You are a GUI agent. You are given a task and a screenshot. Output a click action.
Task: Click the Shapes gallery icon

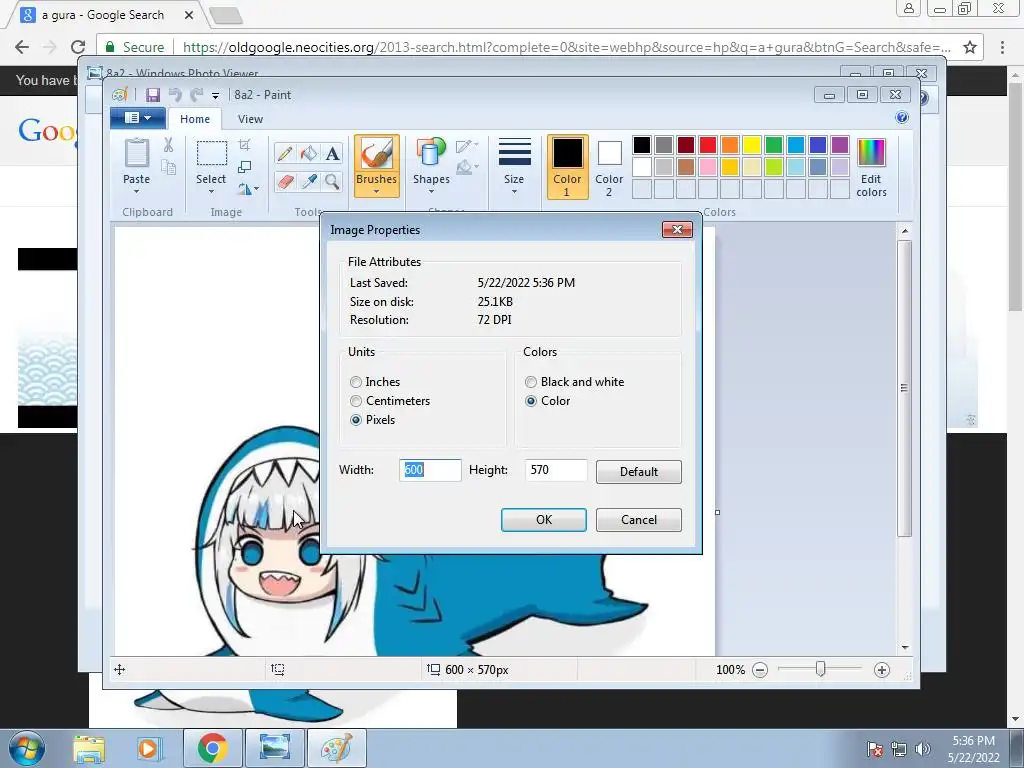coord(430,154)
